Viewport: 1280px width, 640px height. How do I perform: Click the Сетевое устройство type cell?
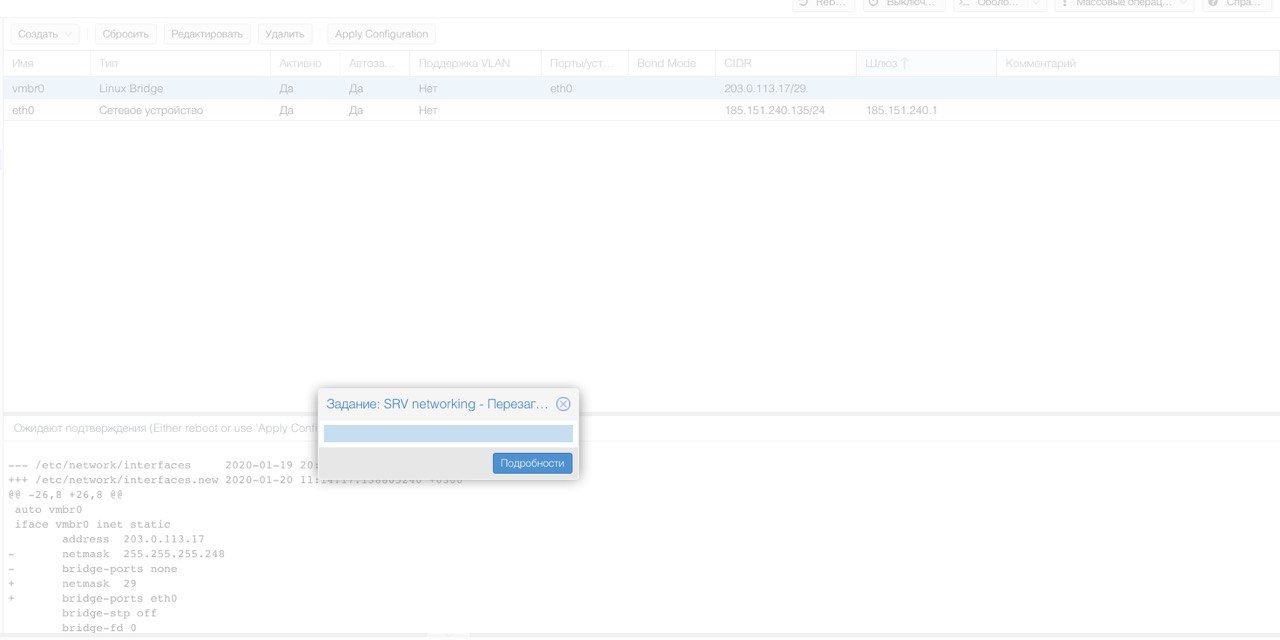tap(151, 110)
